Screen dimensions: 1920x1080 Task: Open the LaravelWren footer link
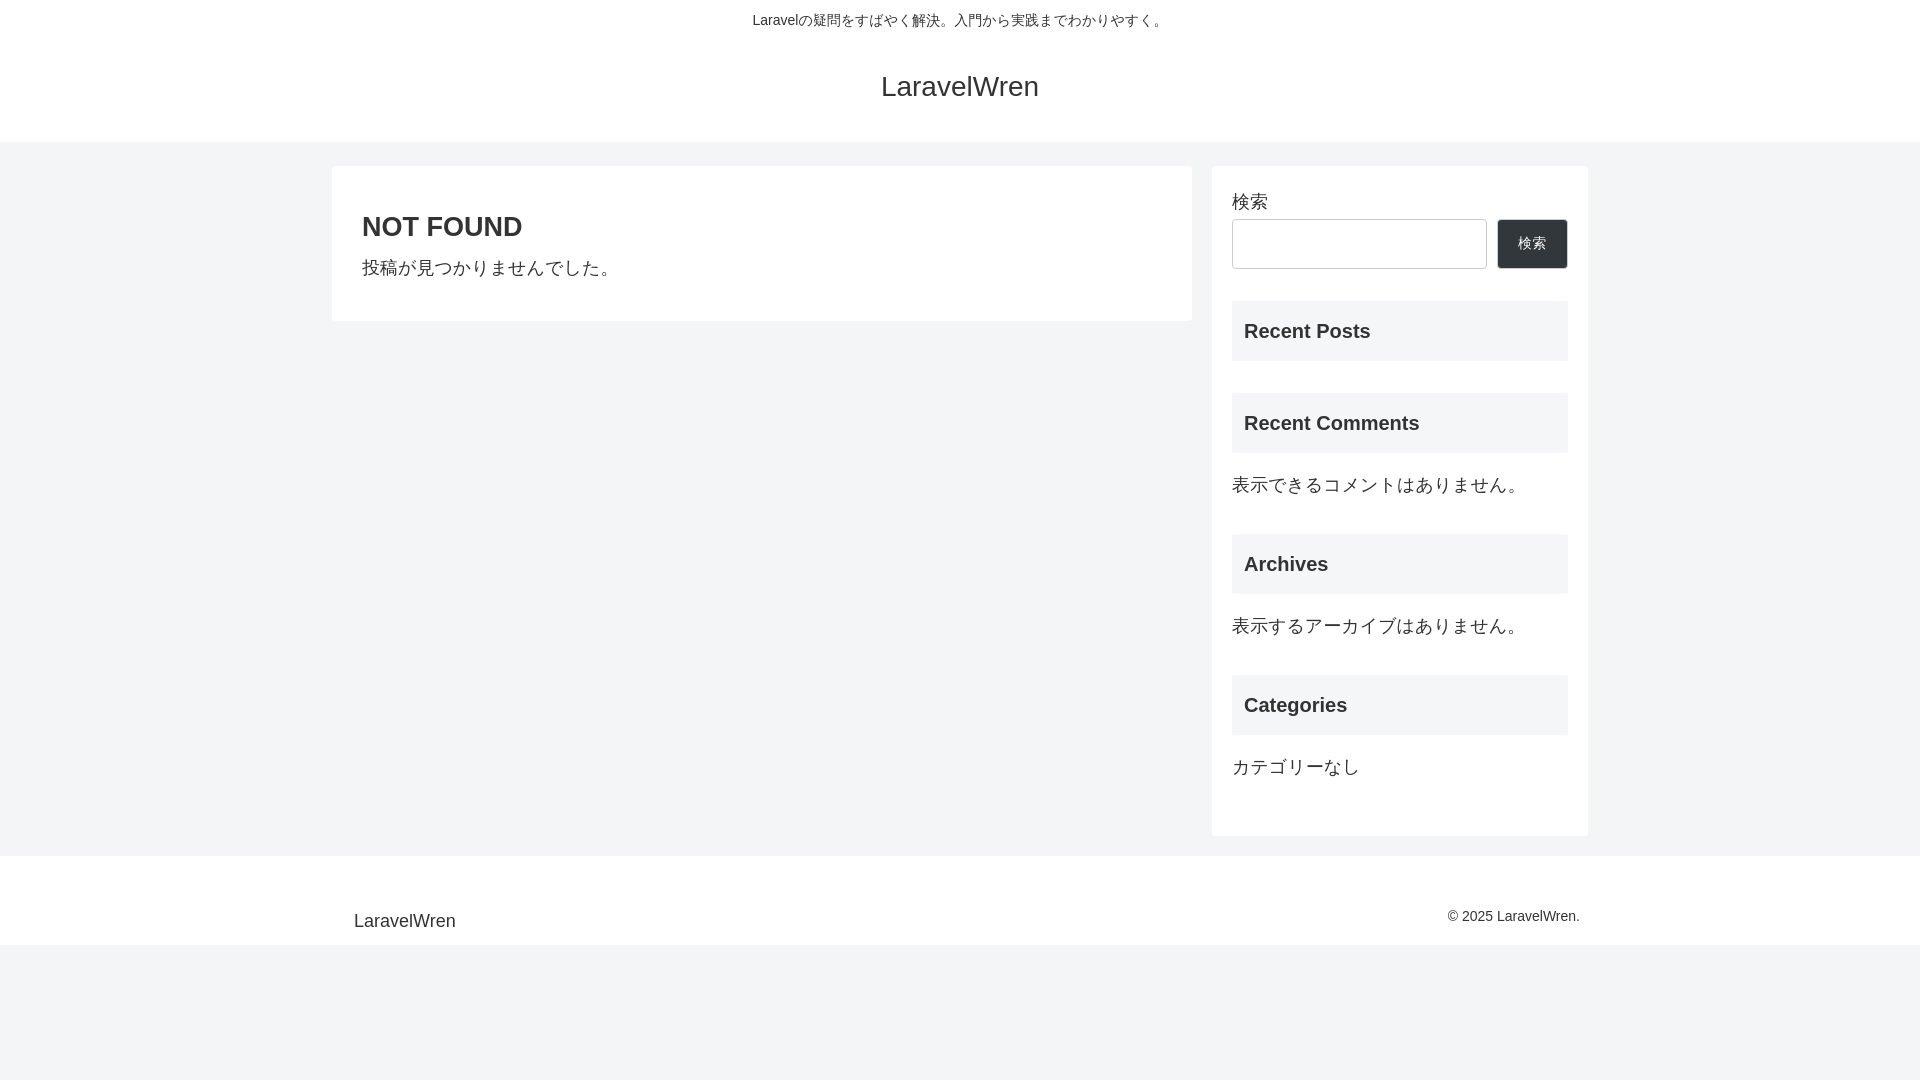pos(404,921)
